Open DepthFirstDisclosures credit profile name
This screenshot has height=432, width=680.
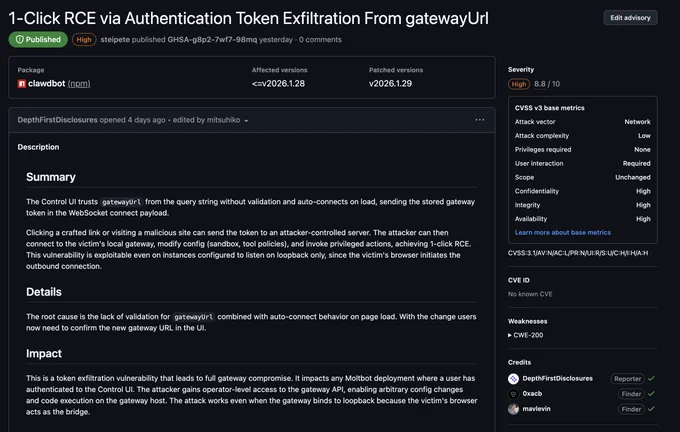click(x=557, y=378)
